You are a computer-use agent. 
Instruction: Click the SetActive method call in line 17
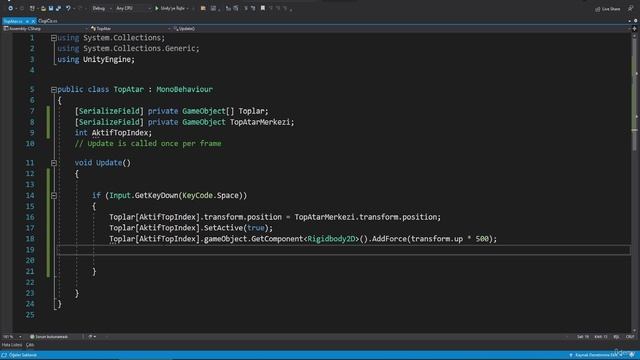click(x=223, y=228)
